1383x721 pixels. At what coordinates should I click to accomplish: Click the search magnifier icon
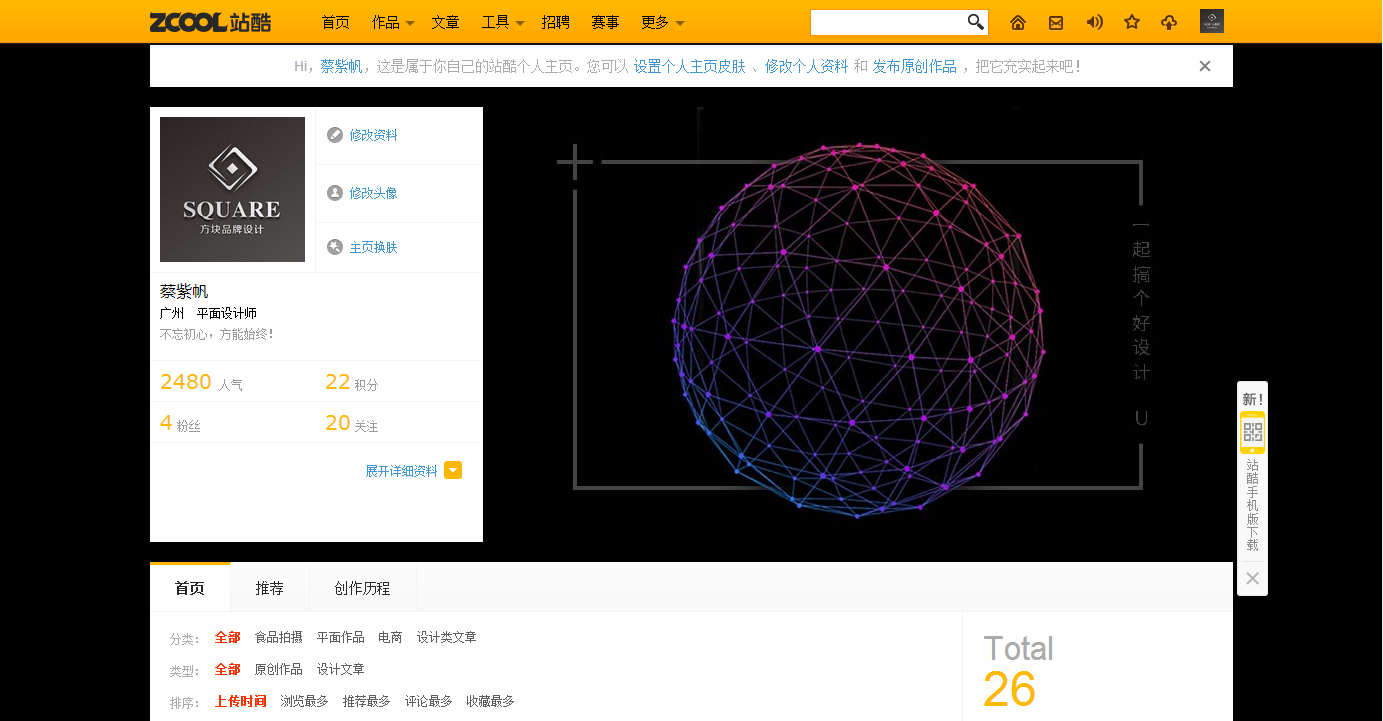976,22
